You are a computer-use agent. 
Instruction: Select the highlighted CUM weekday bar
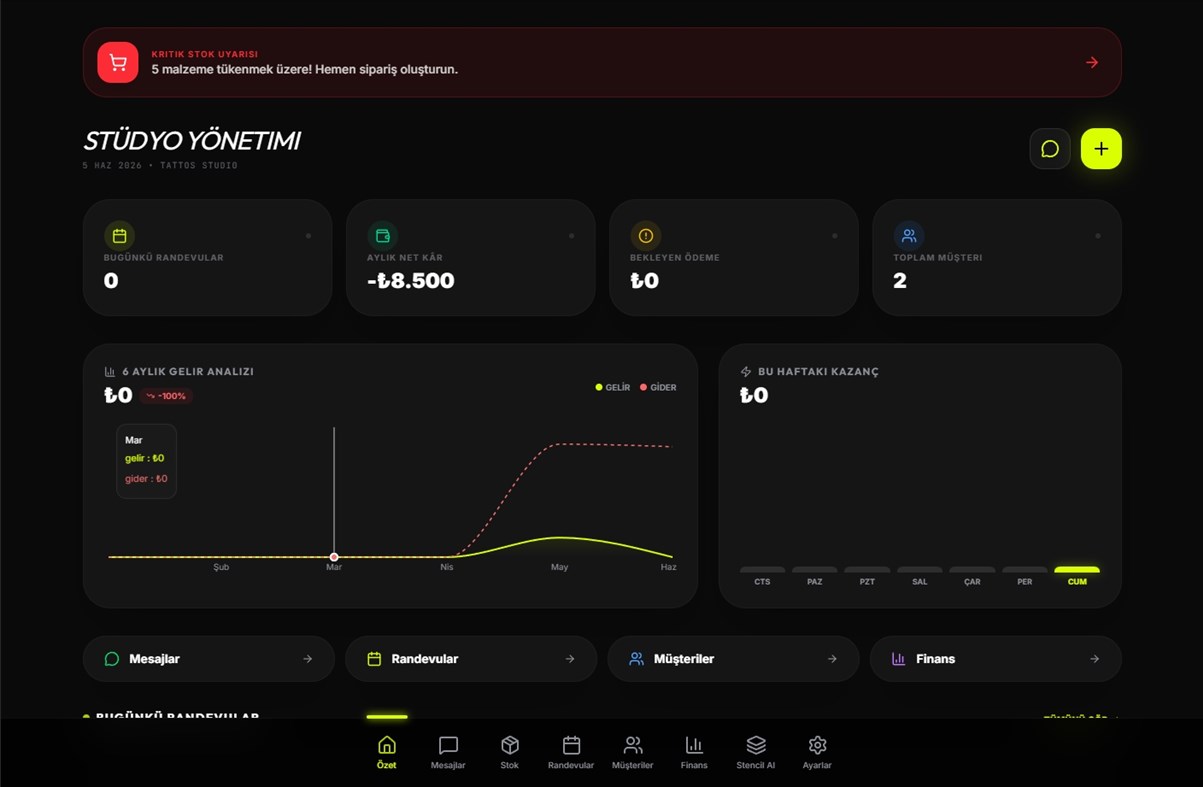[x=1077, y=570]
